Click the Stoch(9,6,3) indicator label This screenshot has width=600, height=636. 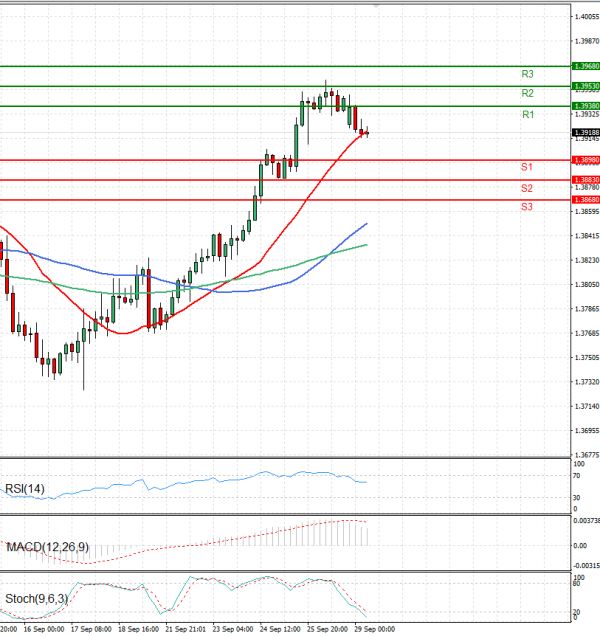[x=37, y=599]
